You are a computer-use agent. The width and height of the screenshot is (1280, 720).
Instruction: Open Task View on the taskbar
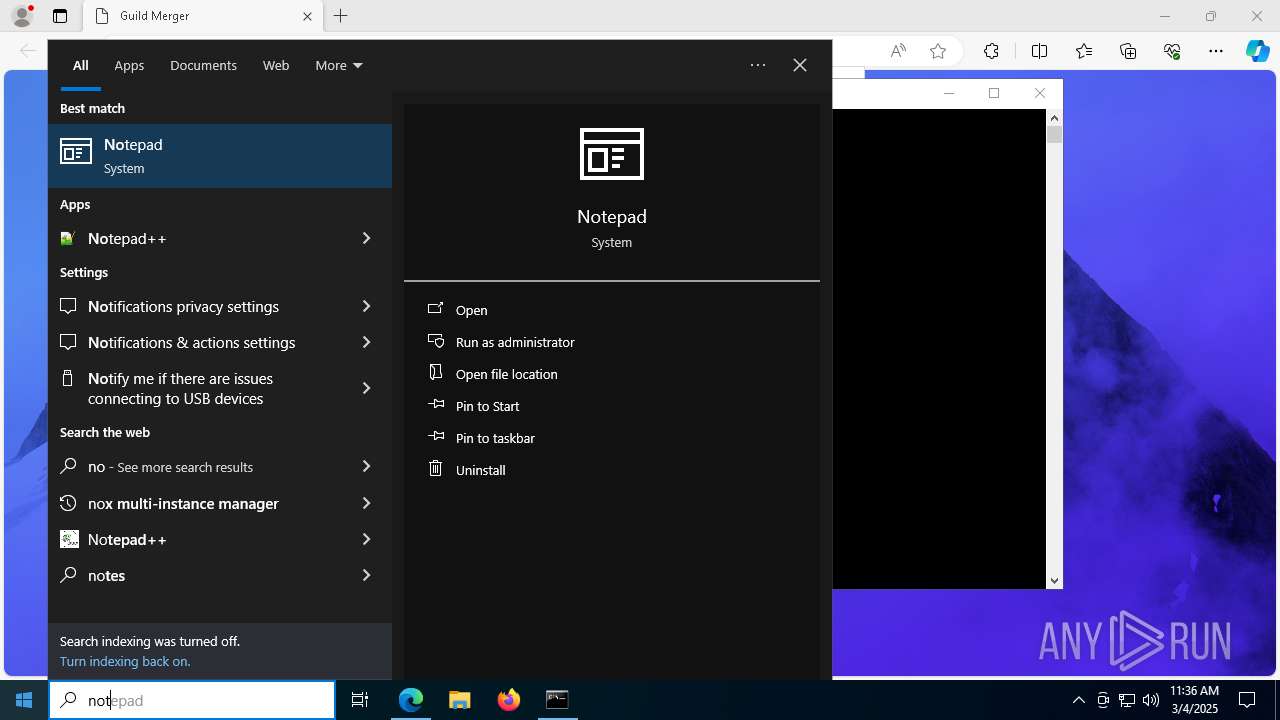[360, 700]
